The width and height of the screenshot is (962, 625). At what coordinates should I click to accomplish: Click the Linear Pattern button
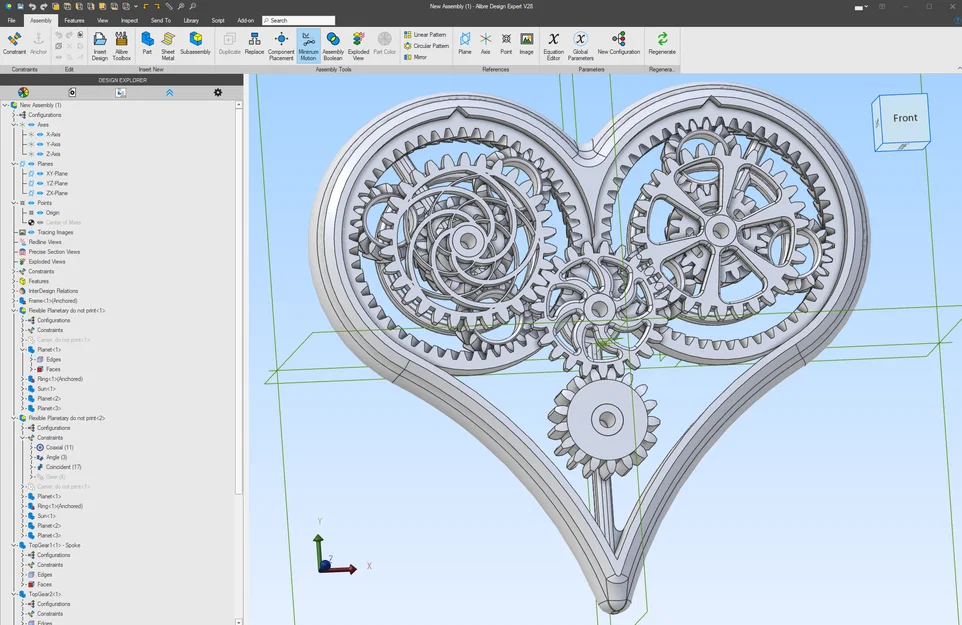(425, 35)
